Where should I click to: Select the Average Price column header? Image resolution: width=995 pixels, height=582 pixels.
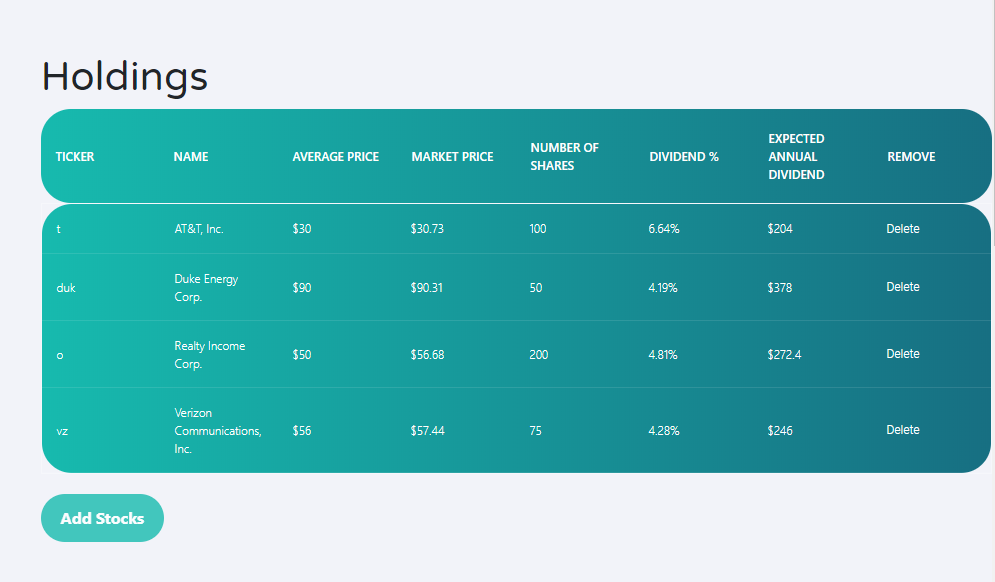pyautogui.click(x=335, y=157)
